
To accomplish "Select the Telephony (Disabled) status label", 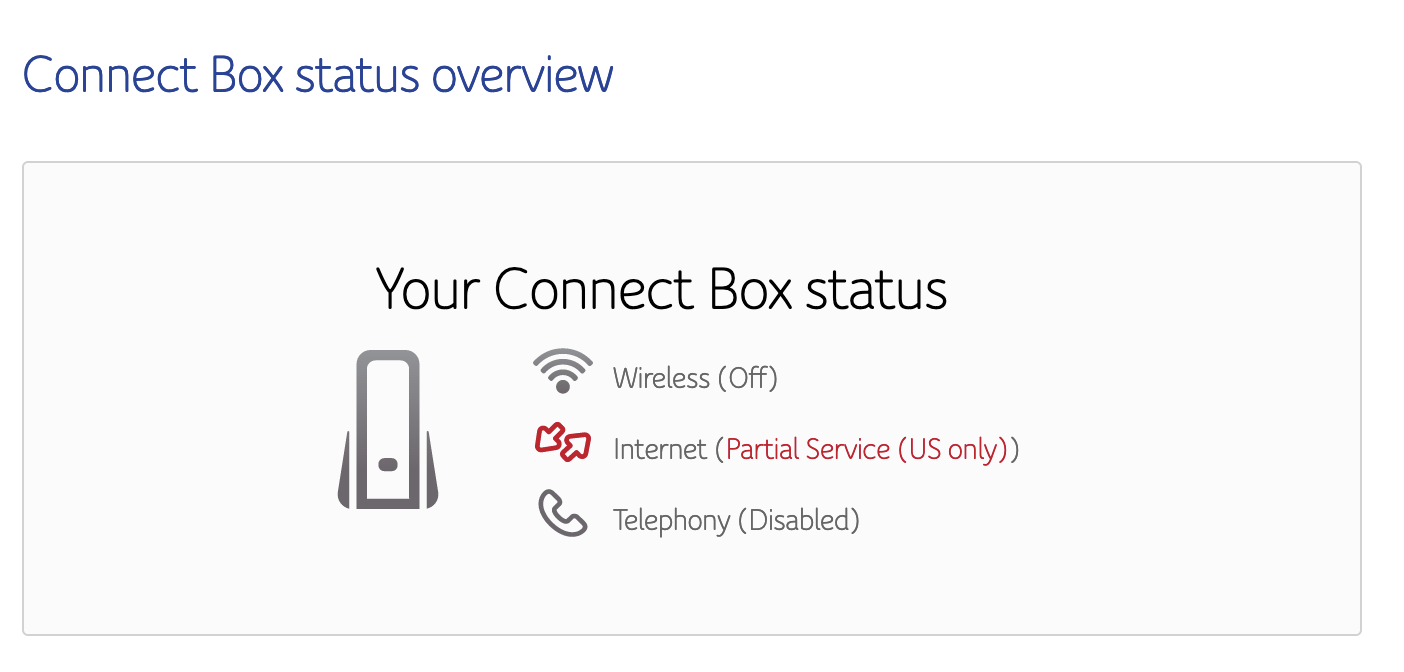I will [x=736, y=521].
